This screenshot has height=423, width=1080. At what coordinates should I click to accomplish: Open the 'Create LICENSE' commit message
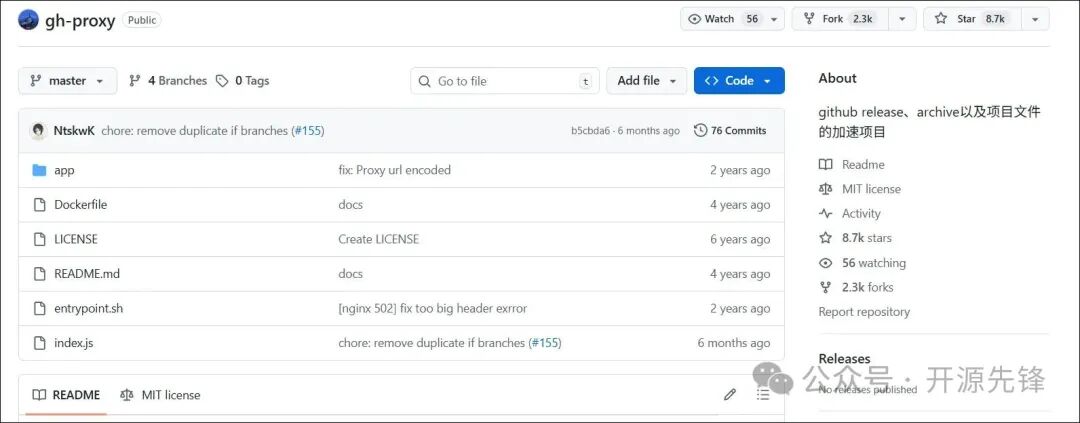(x=378, y=239)
